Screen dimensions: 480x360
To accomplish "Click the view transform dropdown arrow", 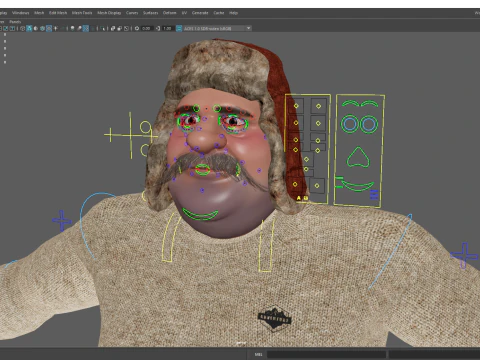I will click(248, 28).
